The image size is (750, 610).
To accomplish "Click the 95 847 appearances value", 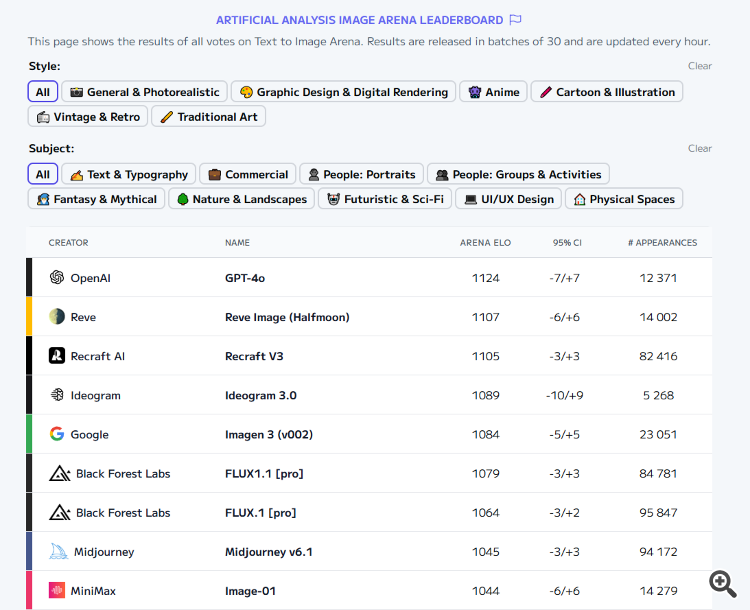I will (x=658, y=513).
